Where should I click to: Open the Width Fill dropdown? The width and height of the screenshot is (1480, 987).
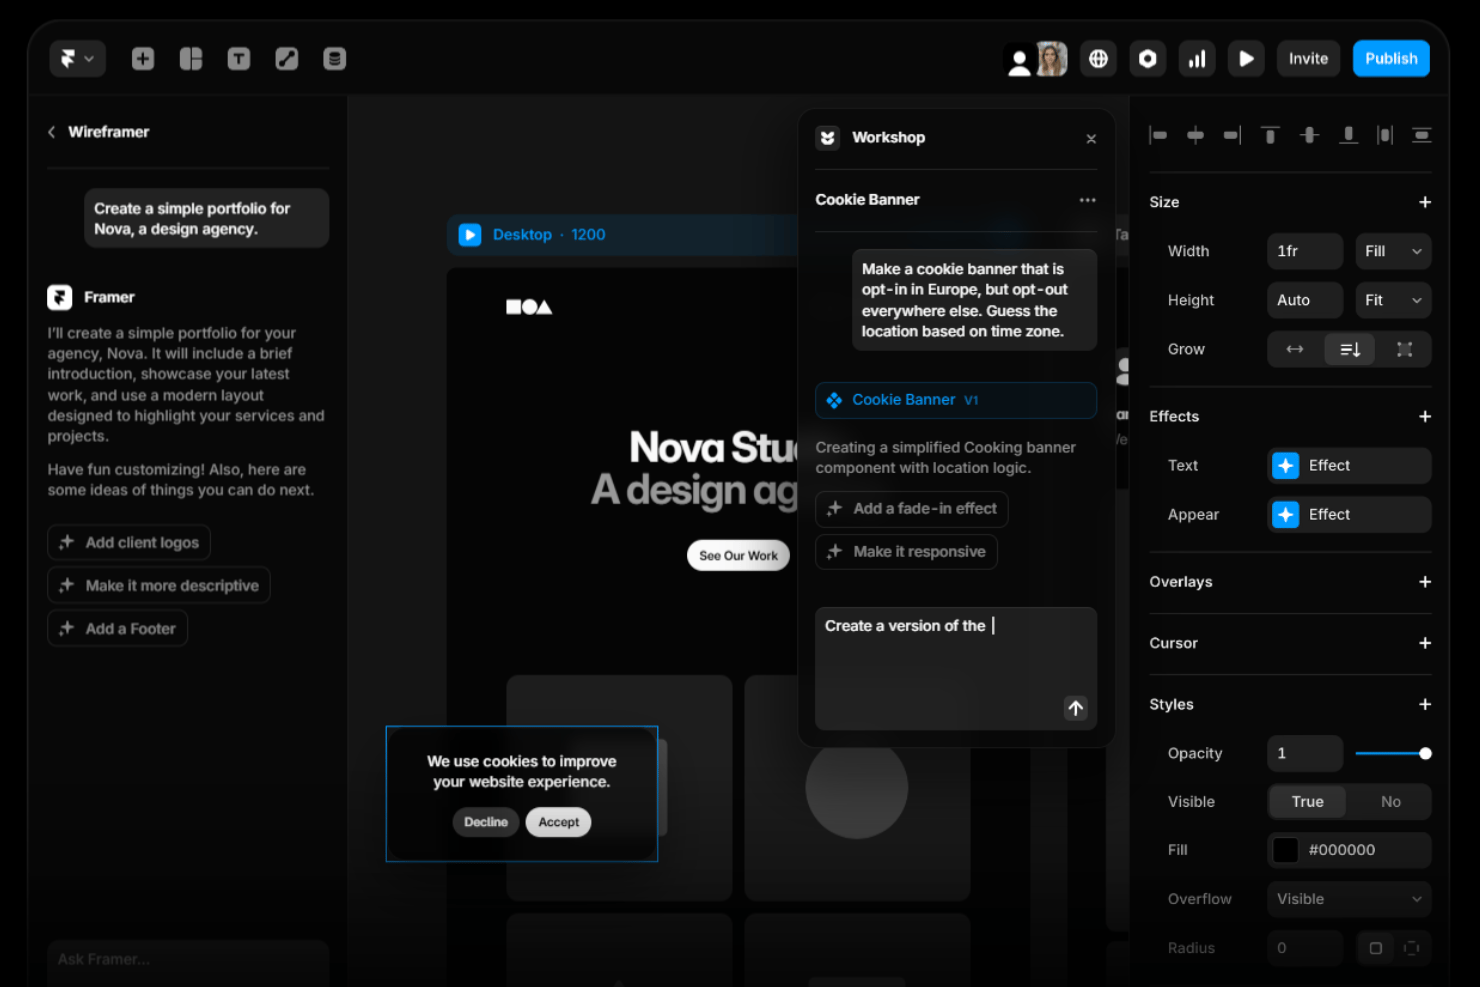[1393, 251]
